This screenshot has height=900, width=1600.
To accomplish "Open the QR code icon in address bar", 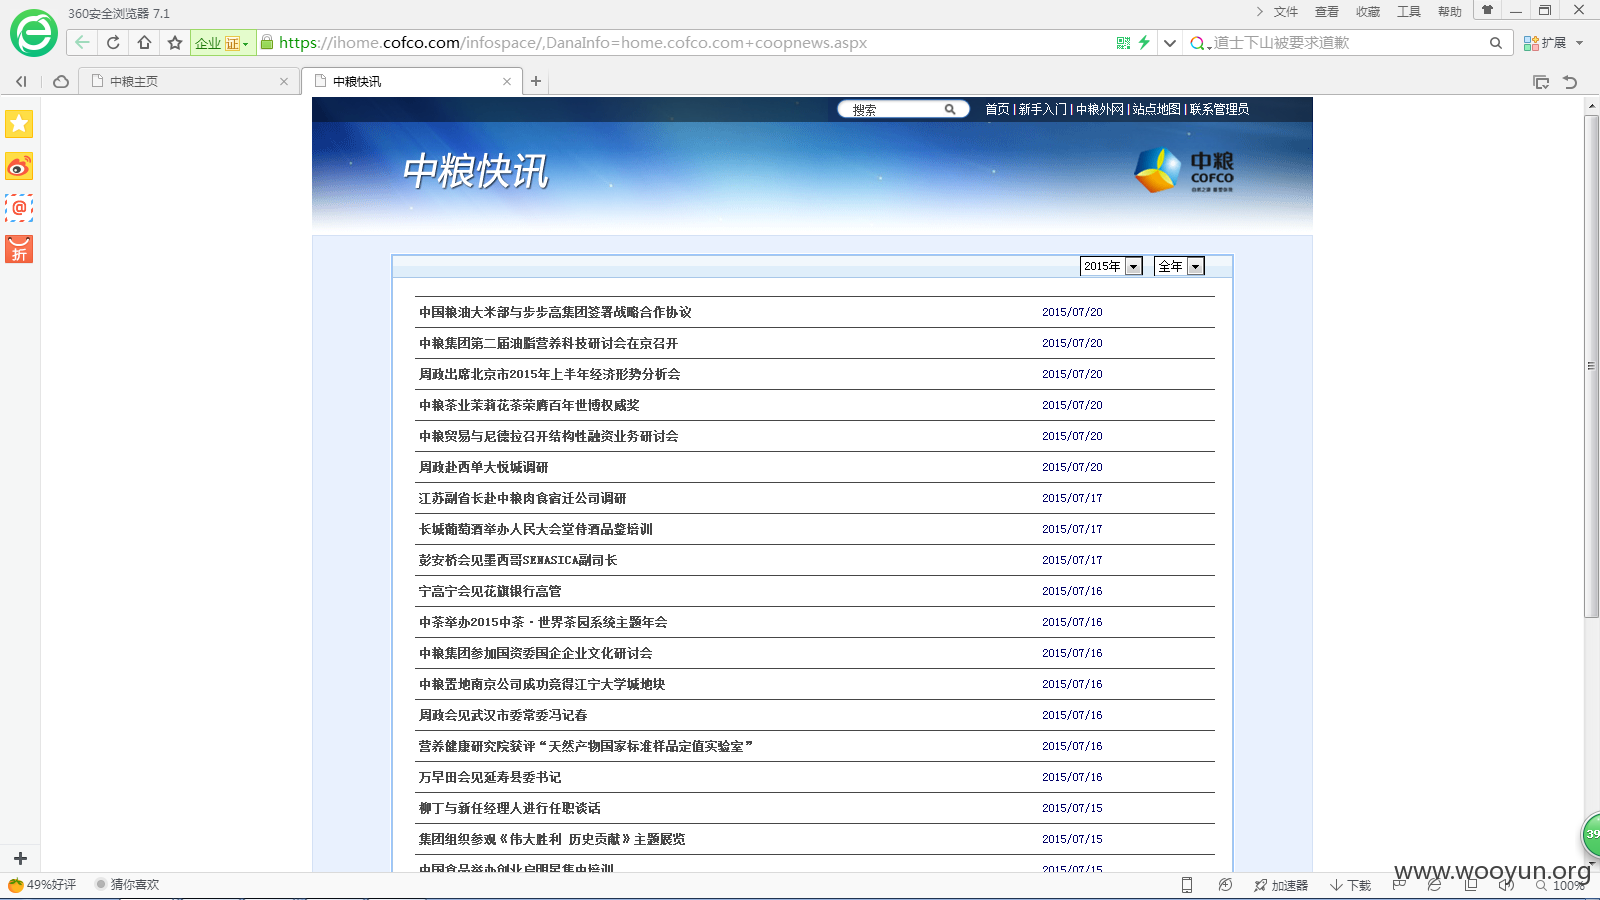I will [x=1123, y=43].
